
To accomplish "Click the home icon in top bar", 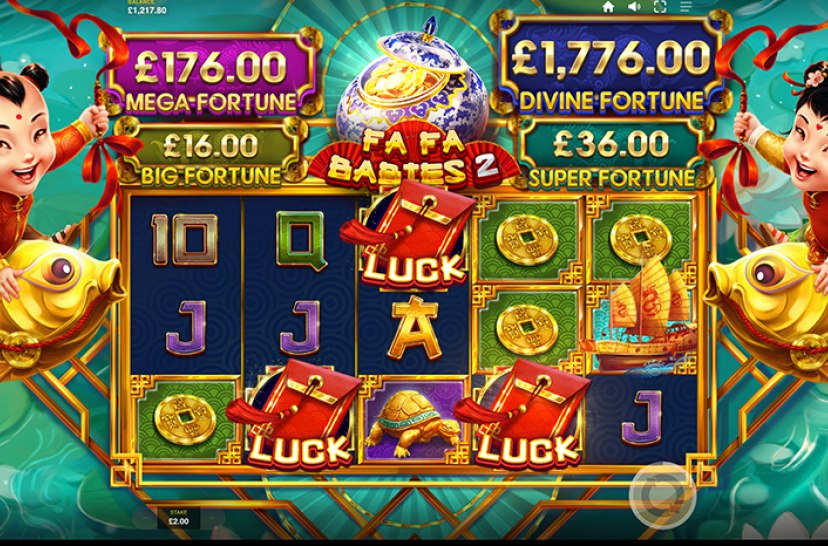I will pos(608,7).
